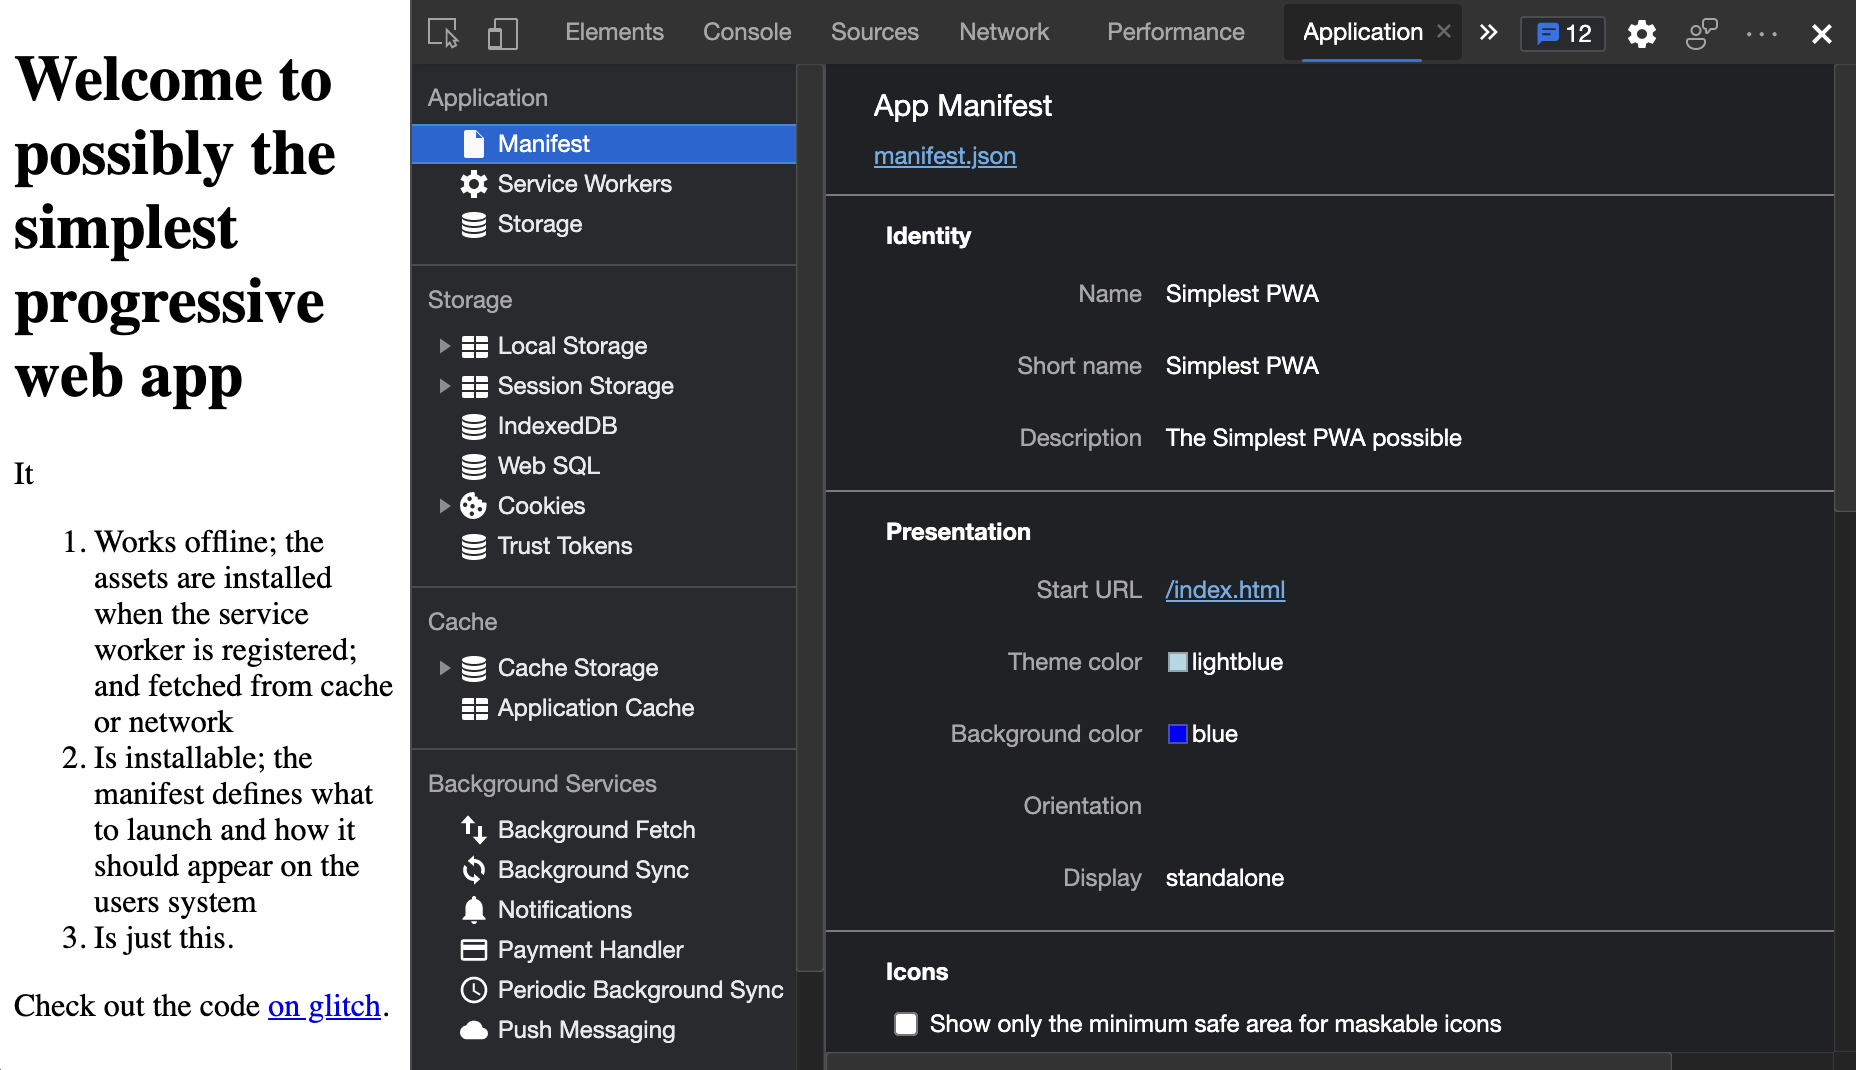
Task: Expand the Cache Storage tree node
Action: pyautogui.click(x=445, y=668)
